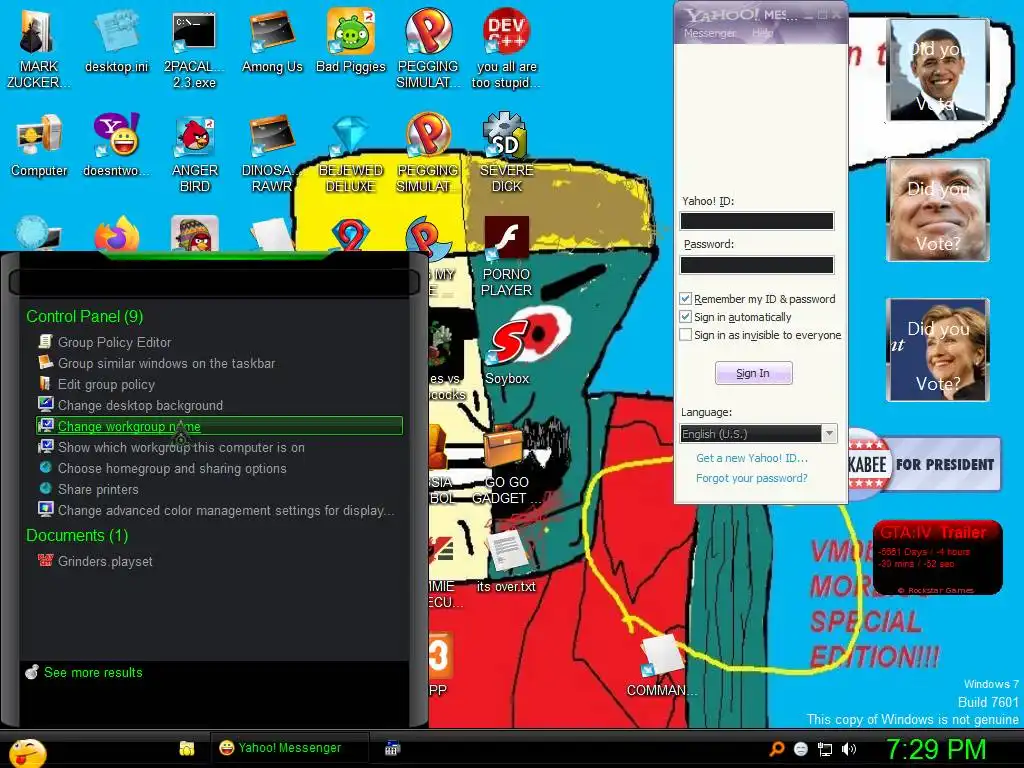The width and height of the screenshot is (1024, 768).
Task: Click 'Forgot your password?' link
Action: click(x=752, y=478)
